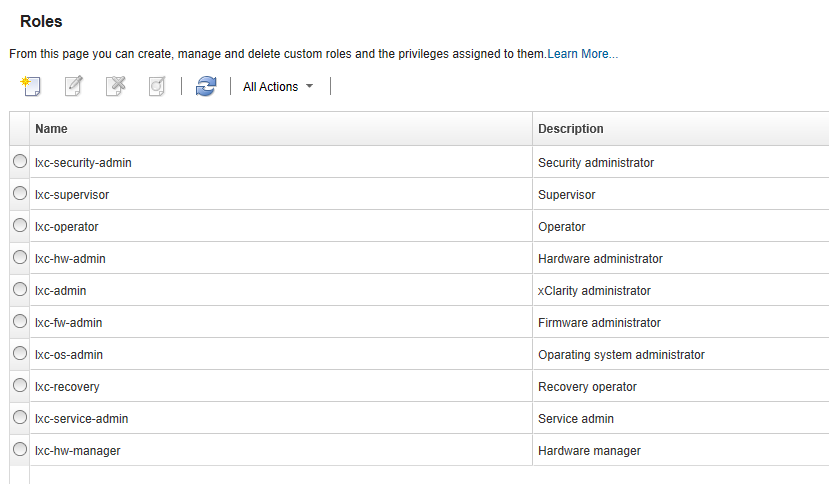Click the Firmware administrator description cell
This screenshot has width=829, height=484.
(599, 323)
